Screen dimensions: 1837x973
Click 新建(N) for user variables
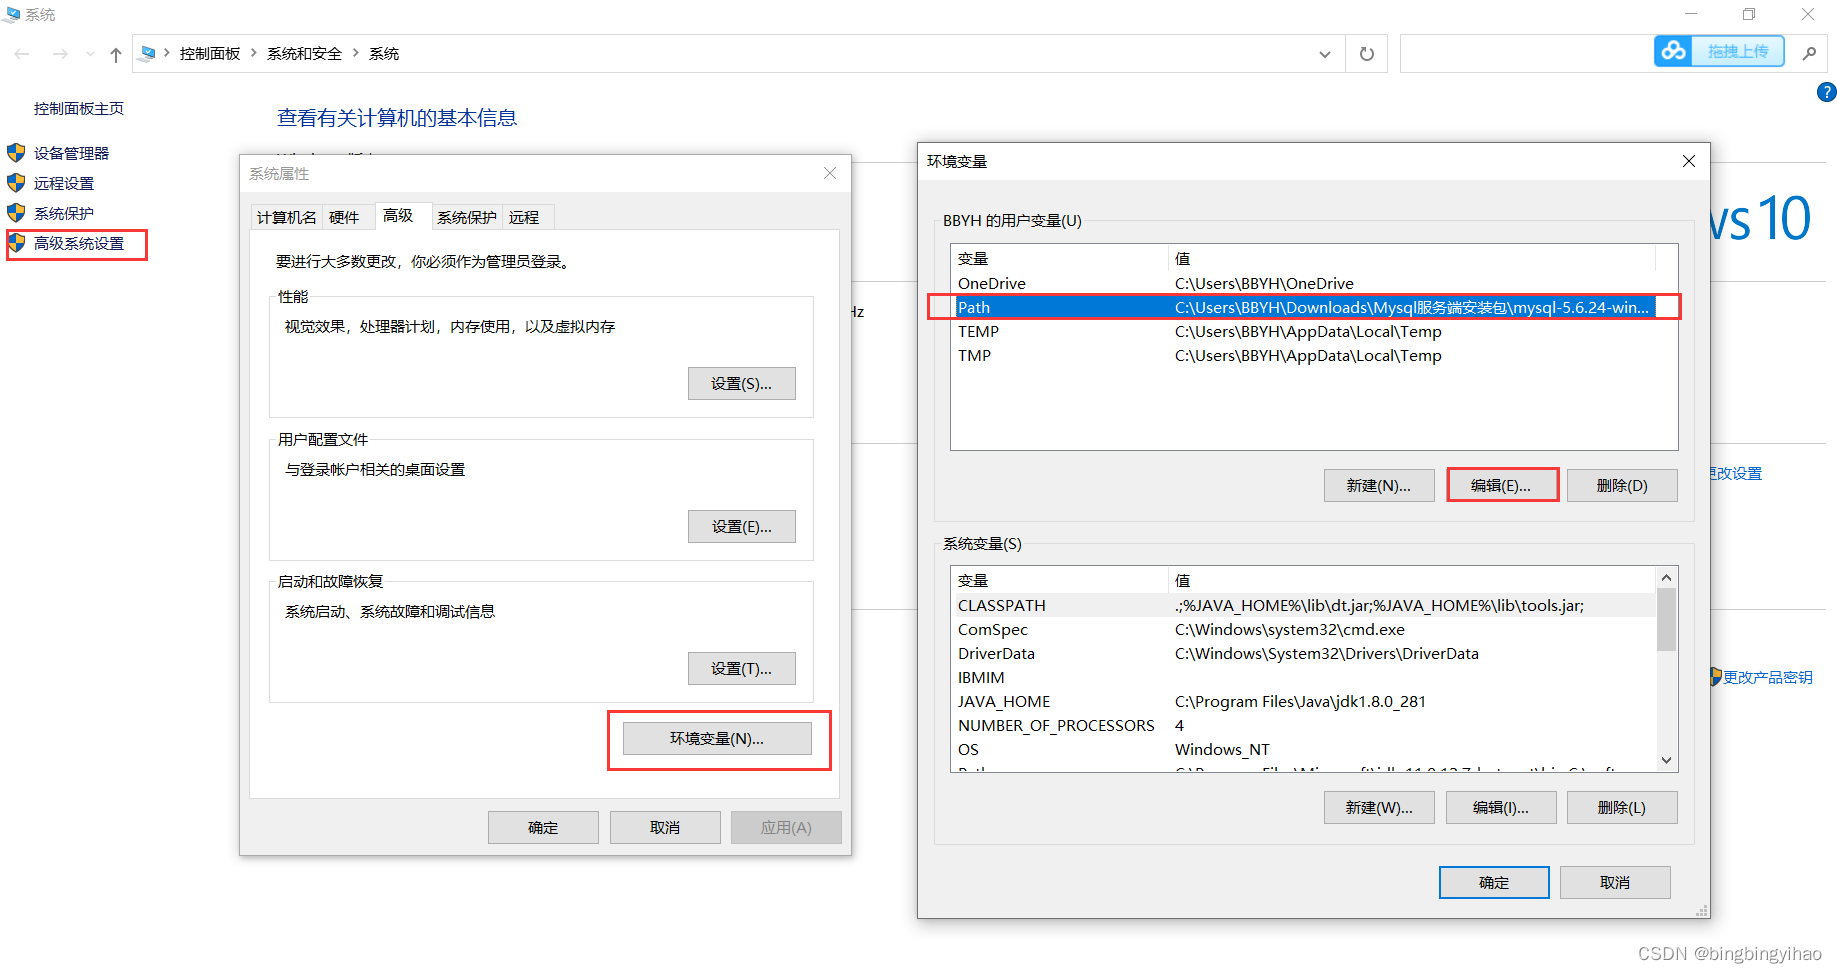pos(1379,486)
